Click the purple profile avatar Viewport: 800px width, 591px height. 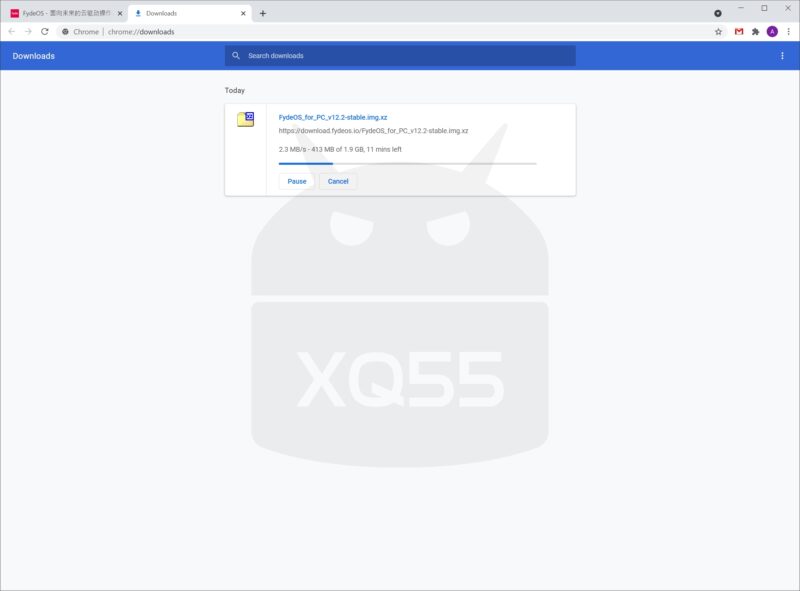pyautogui.click(x=772, y=31)
